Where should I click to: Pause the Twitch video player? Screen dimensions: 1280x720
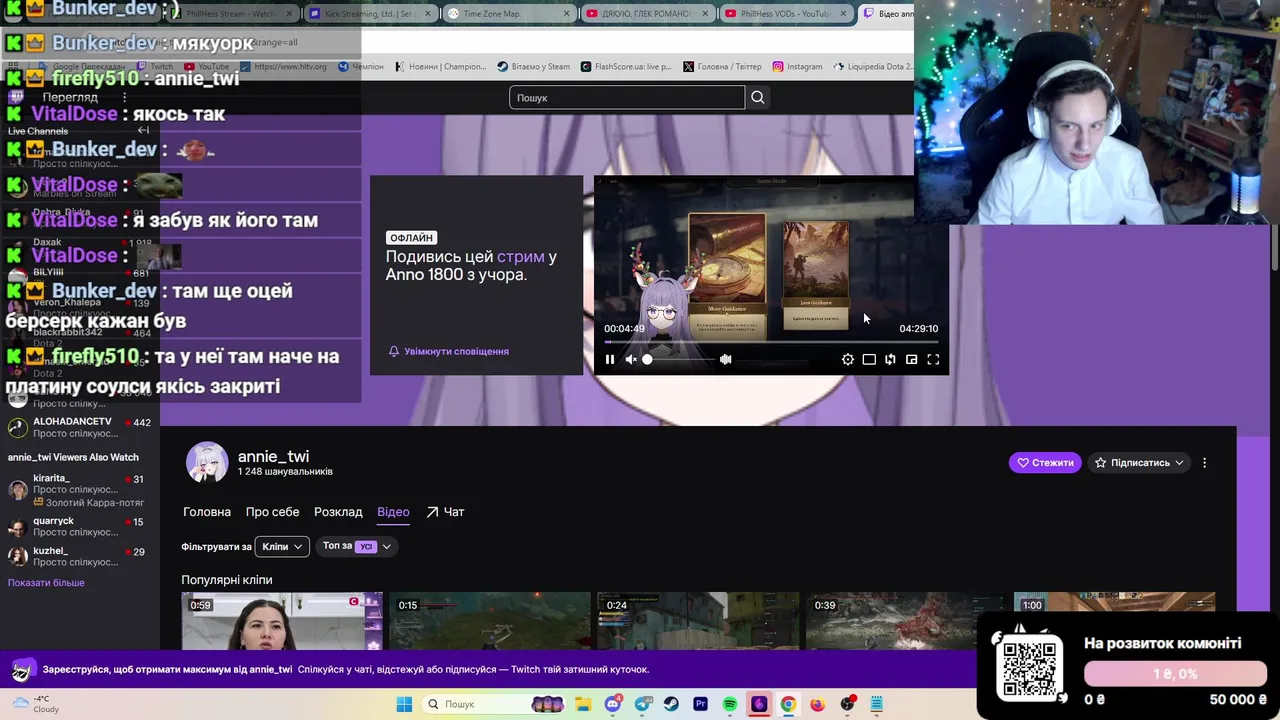609,359
